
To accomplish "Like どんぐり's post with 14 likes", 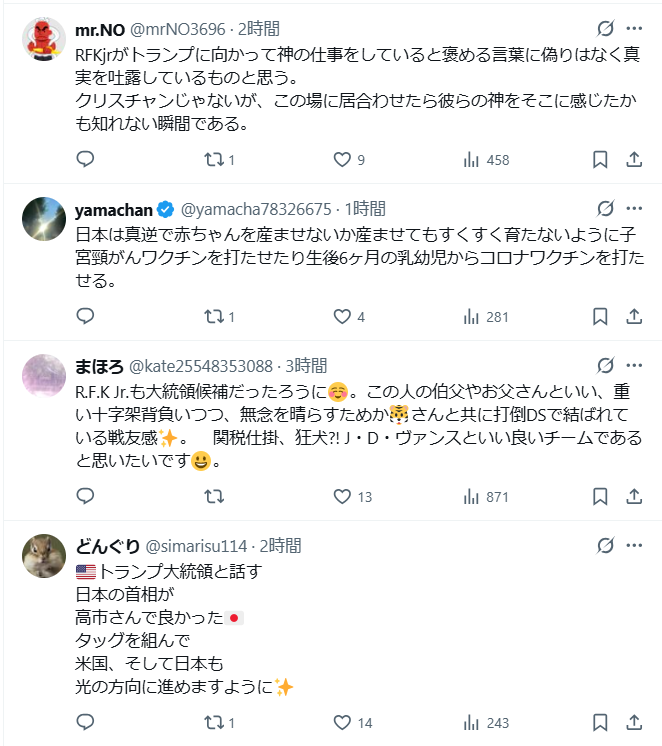I will coord(342,722).
